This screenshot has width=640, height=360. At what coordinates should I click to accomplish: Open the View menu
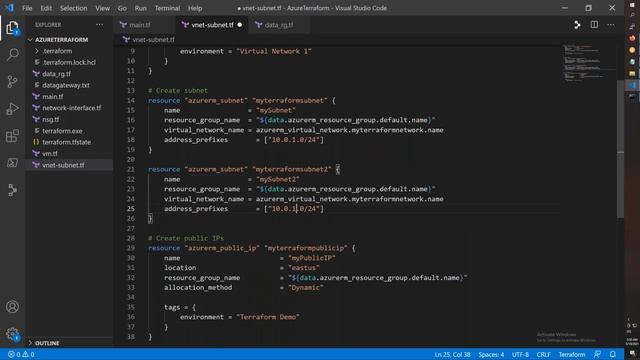coord(102,8)
